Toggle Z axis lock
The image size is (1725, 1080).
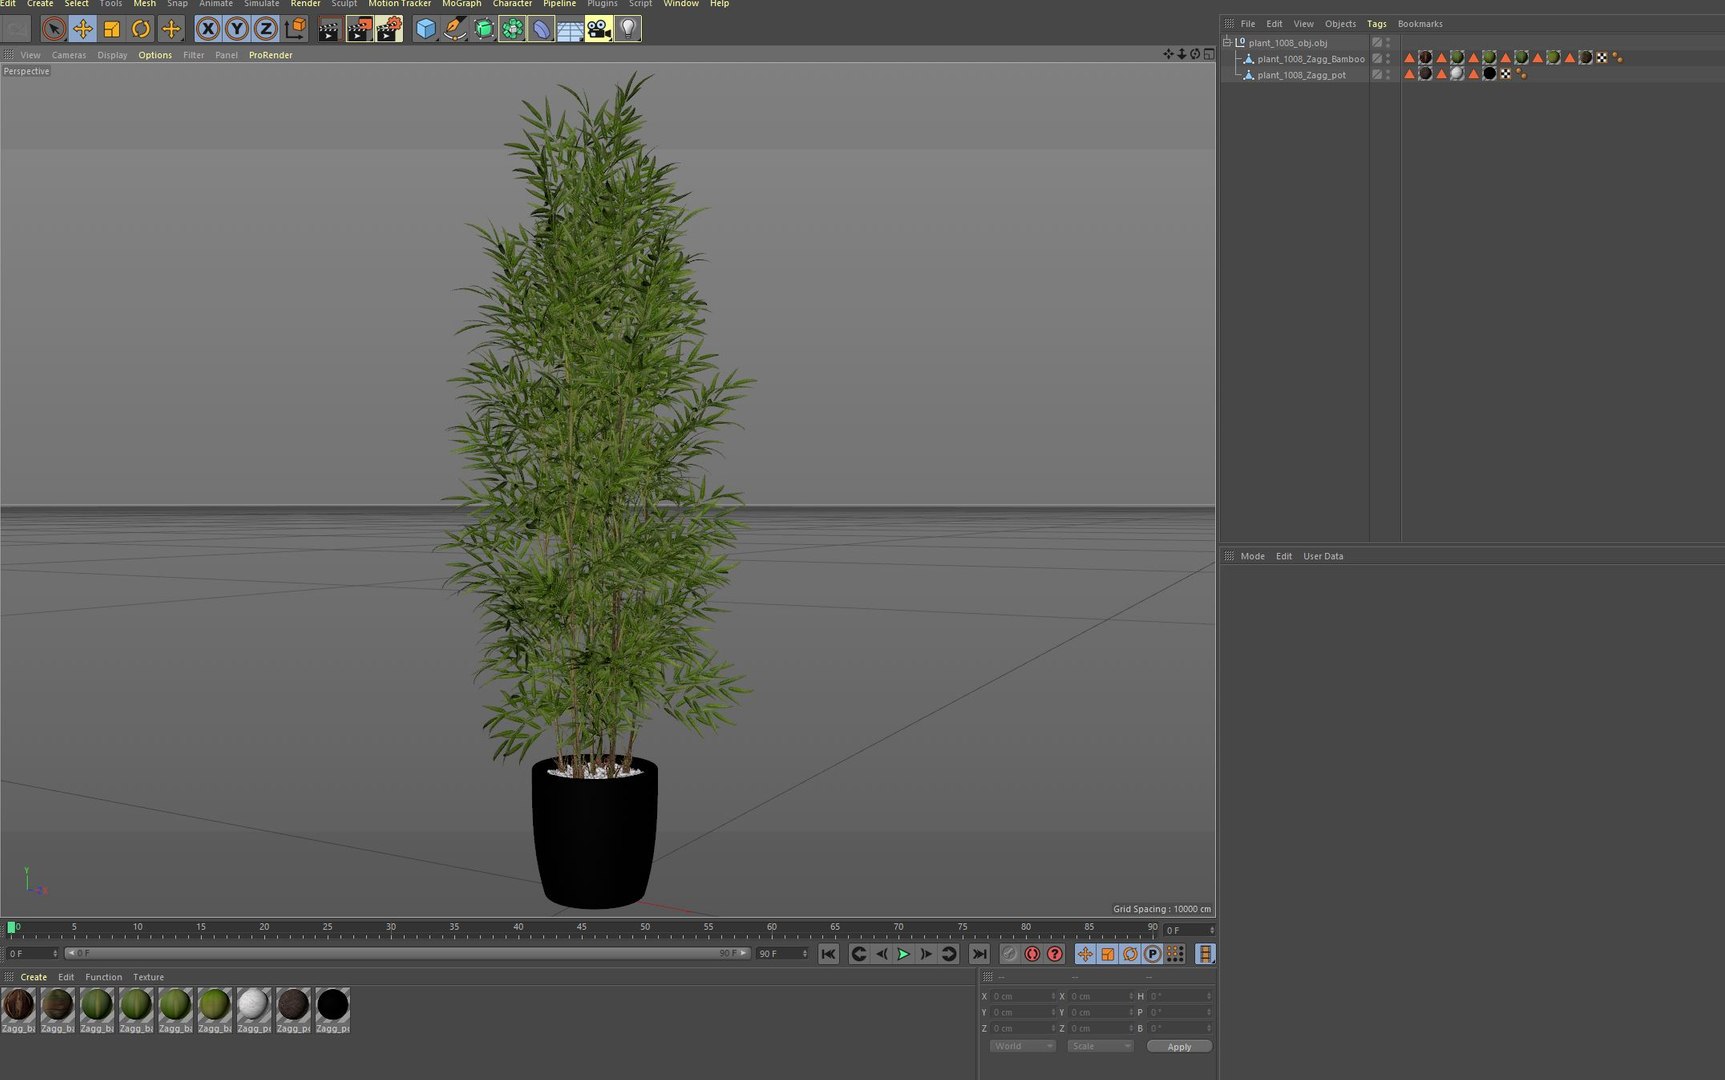(266, 29)
